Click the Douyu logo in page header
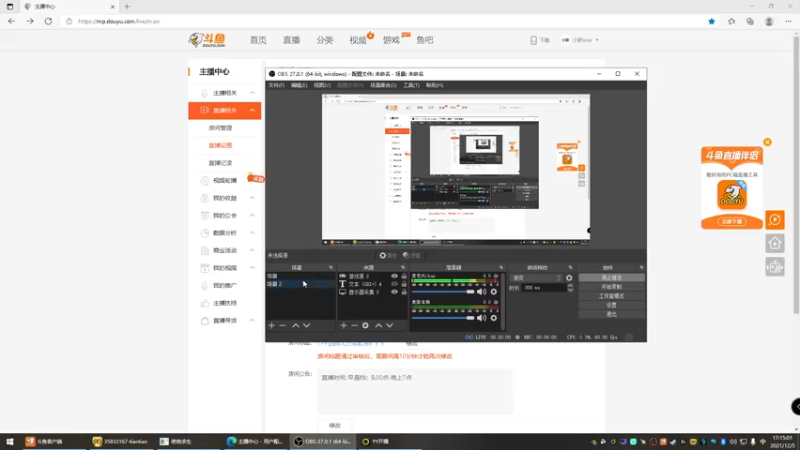The height and width of the screenshot is (450, 800). pyautogui.click(x=207, y=40)
